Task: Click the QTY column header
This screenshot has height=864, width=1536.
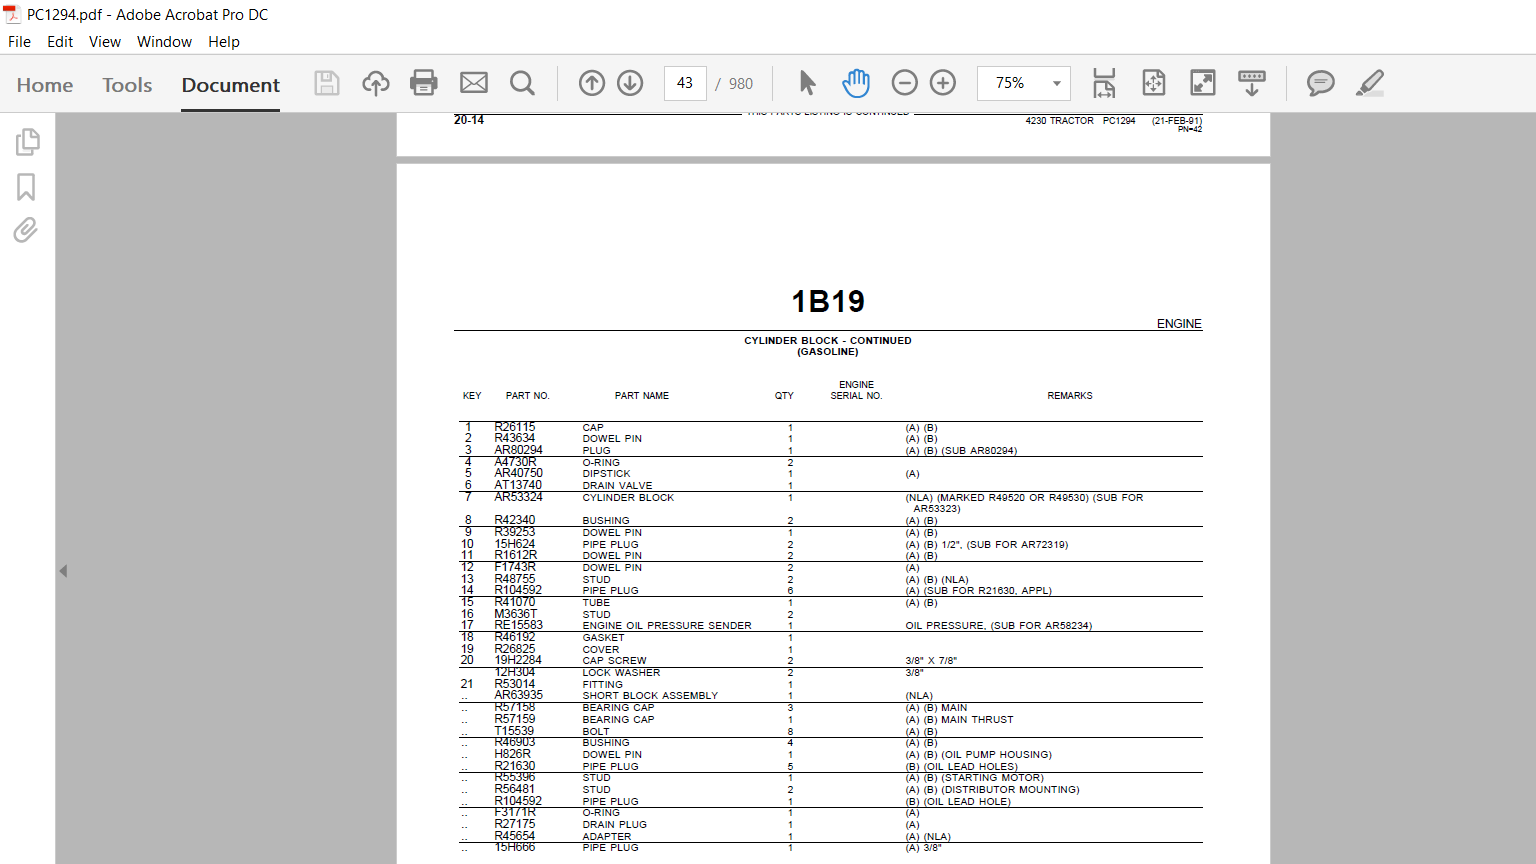Action: click(784, 396)
